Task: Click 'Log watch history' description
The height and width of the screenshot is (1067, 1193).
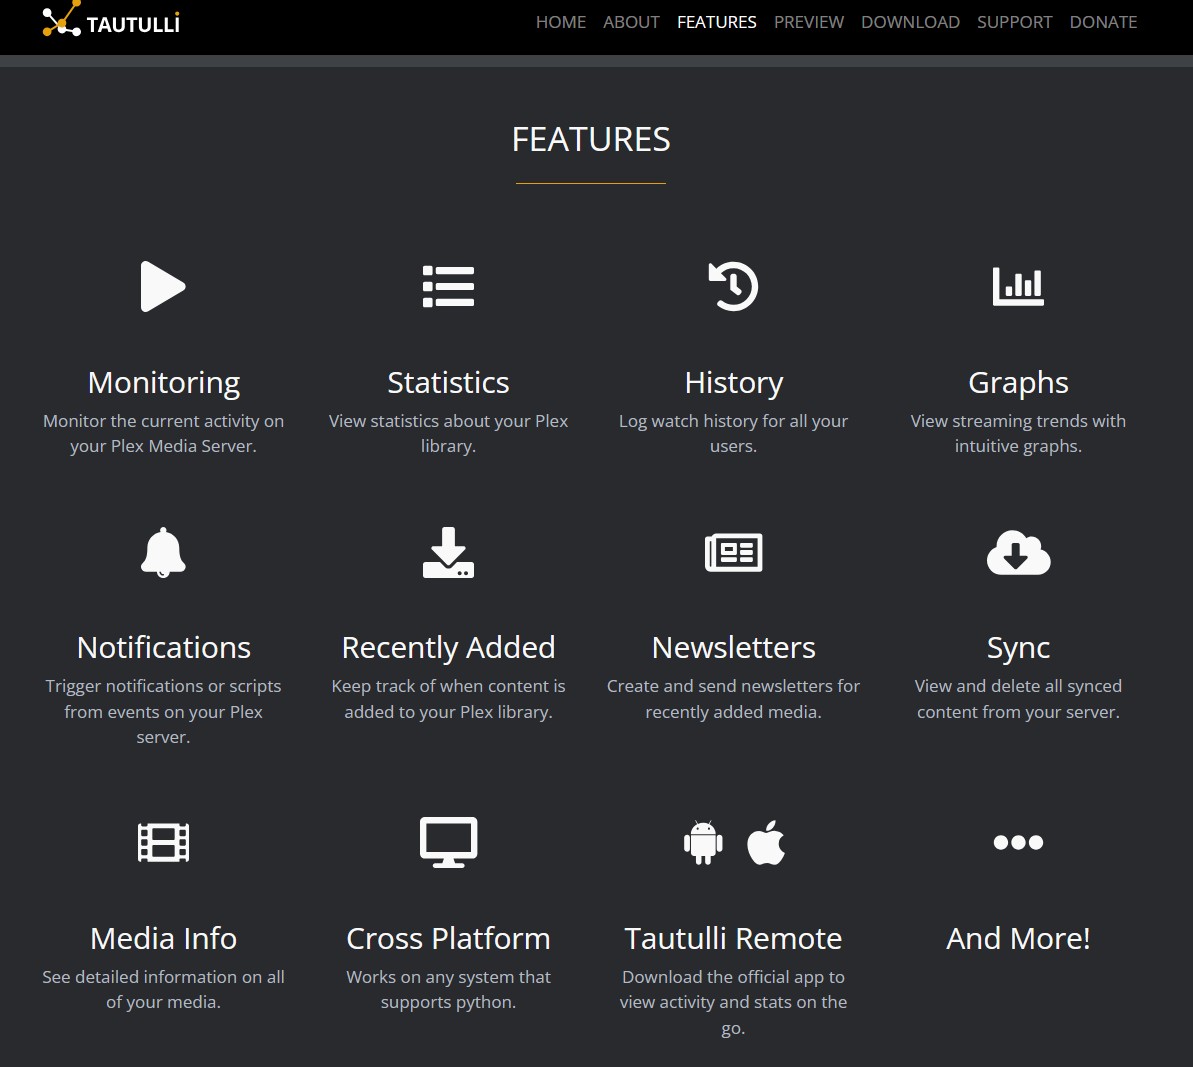Action: click(733, 433)
